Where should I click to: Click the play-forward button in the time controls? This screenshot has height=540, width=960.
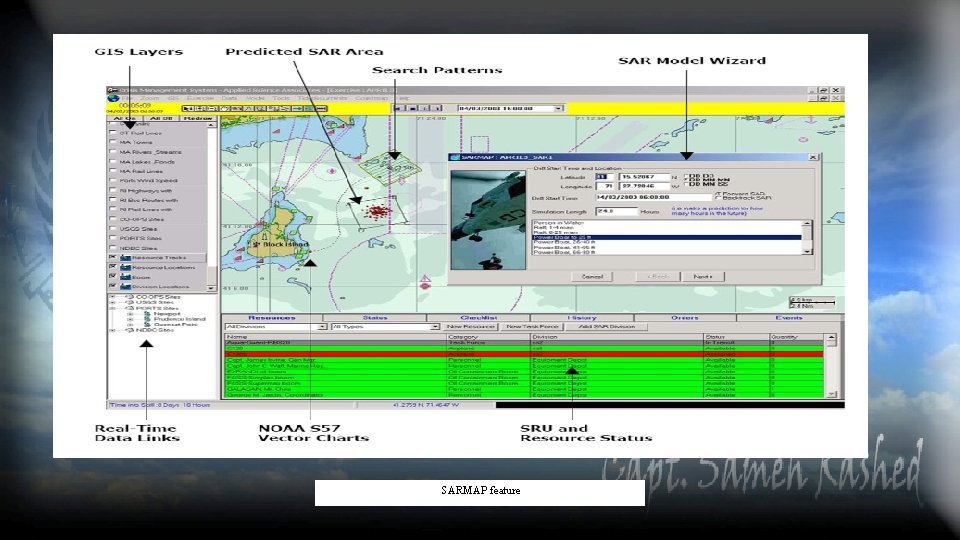(x=437, y=108)
